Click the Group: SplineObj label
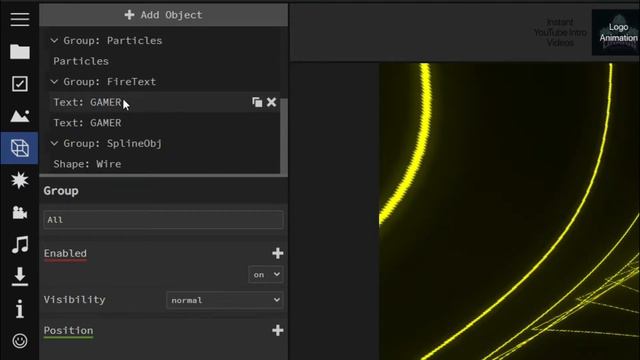 (113, 143)
